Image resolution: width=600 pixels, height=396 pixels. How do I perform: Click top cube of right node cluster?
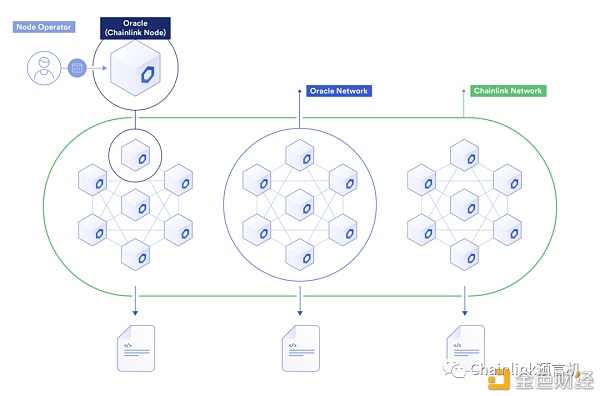464,155
